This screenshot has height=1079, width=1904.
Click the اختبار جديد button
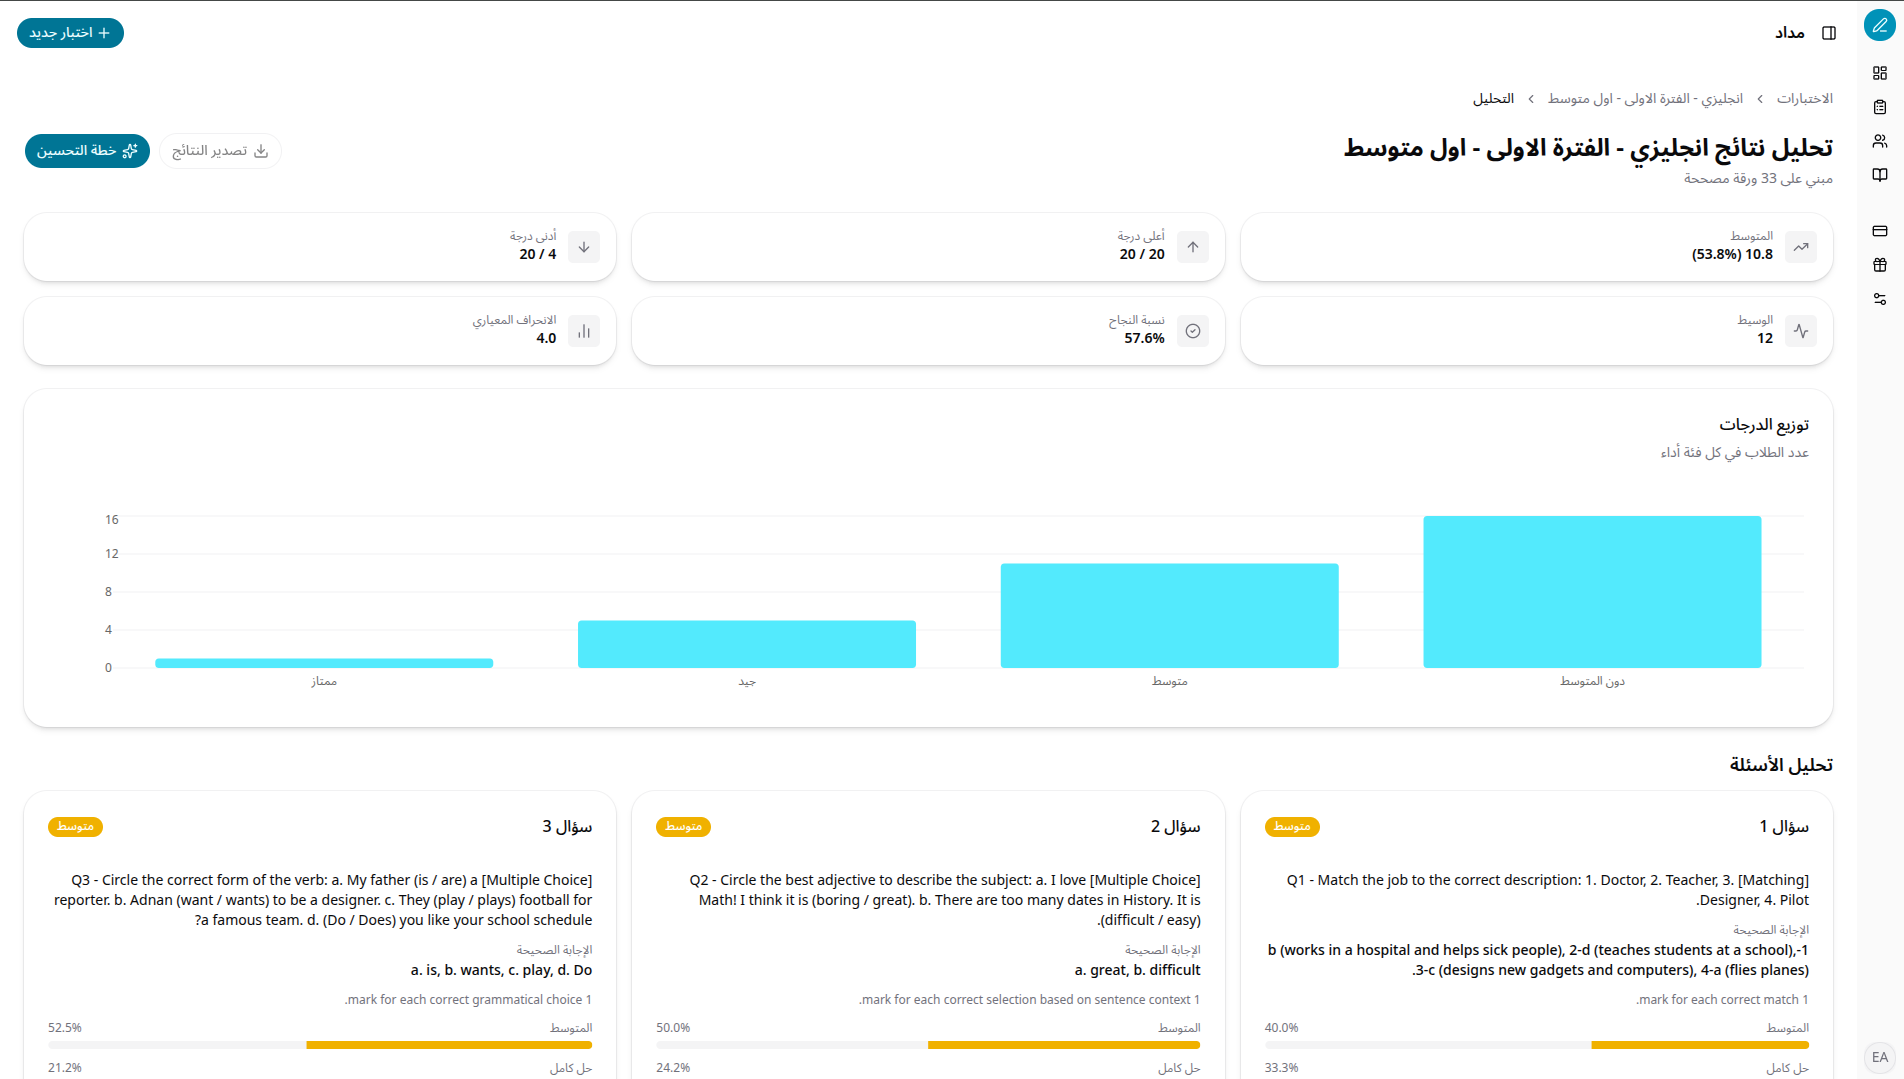click(70, 33)
